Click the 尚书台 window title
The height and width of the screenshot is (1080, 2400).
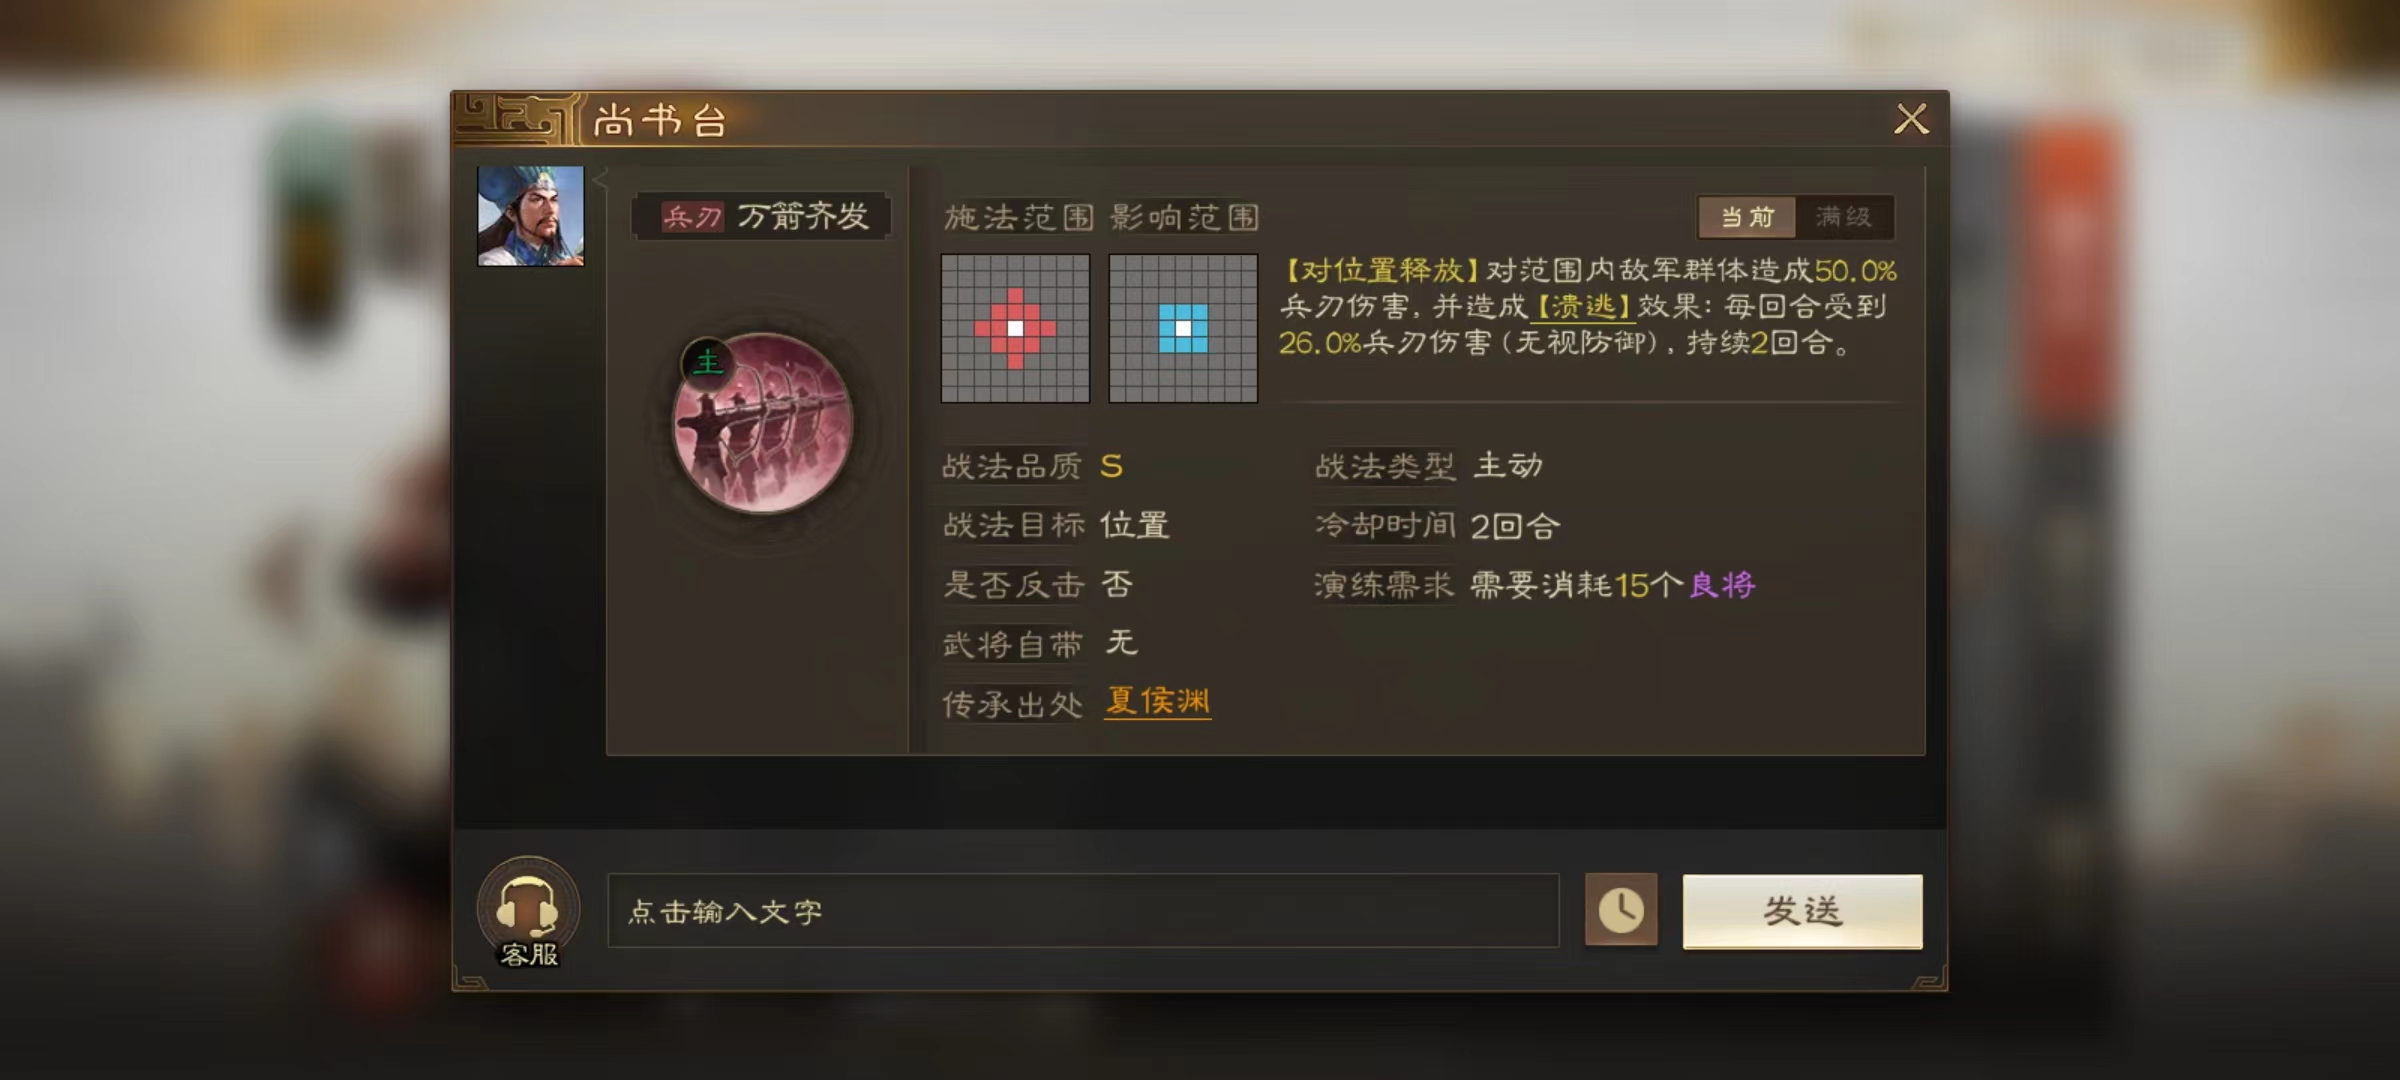[x=660, y=121]
